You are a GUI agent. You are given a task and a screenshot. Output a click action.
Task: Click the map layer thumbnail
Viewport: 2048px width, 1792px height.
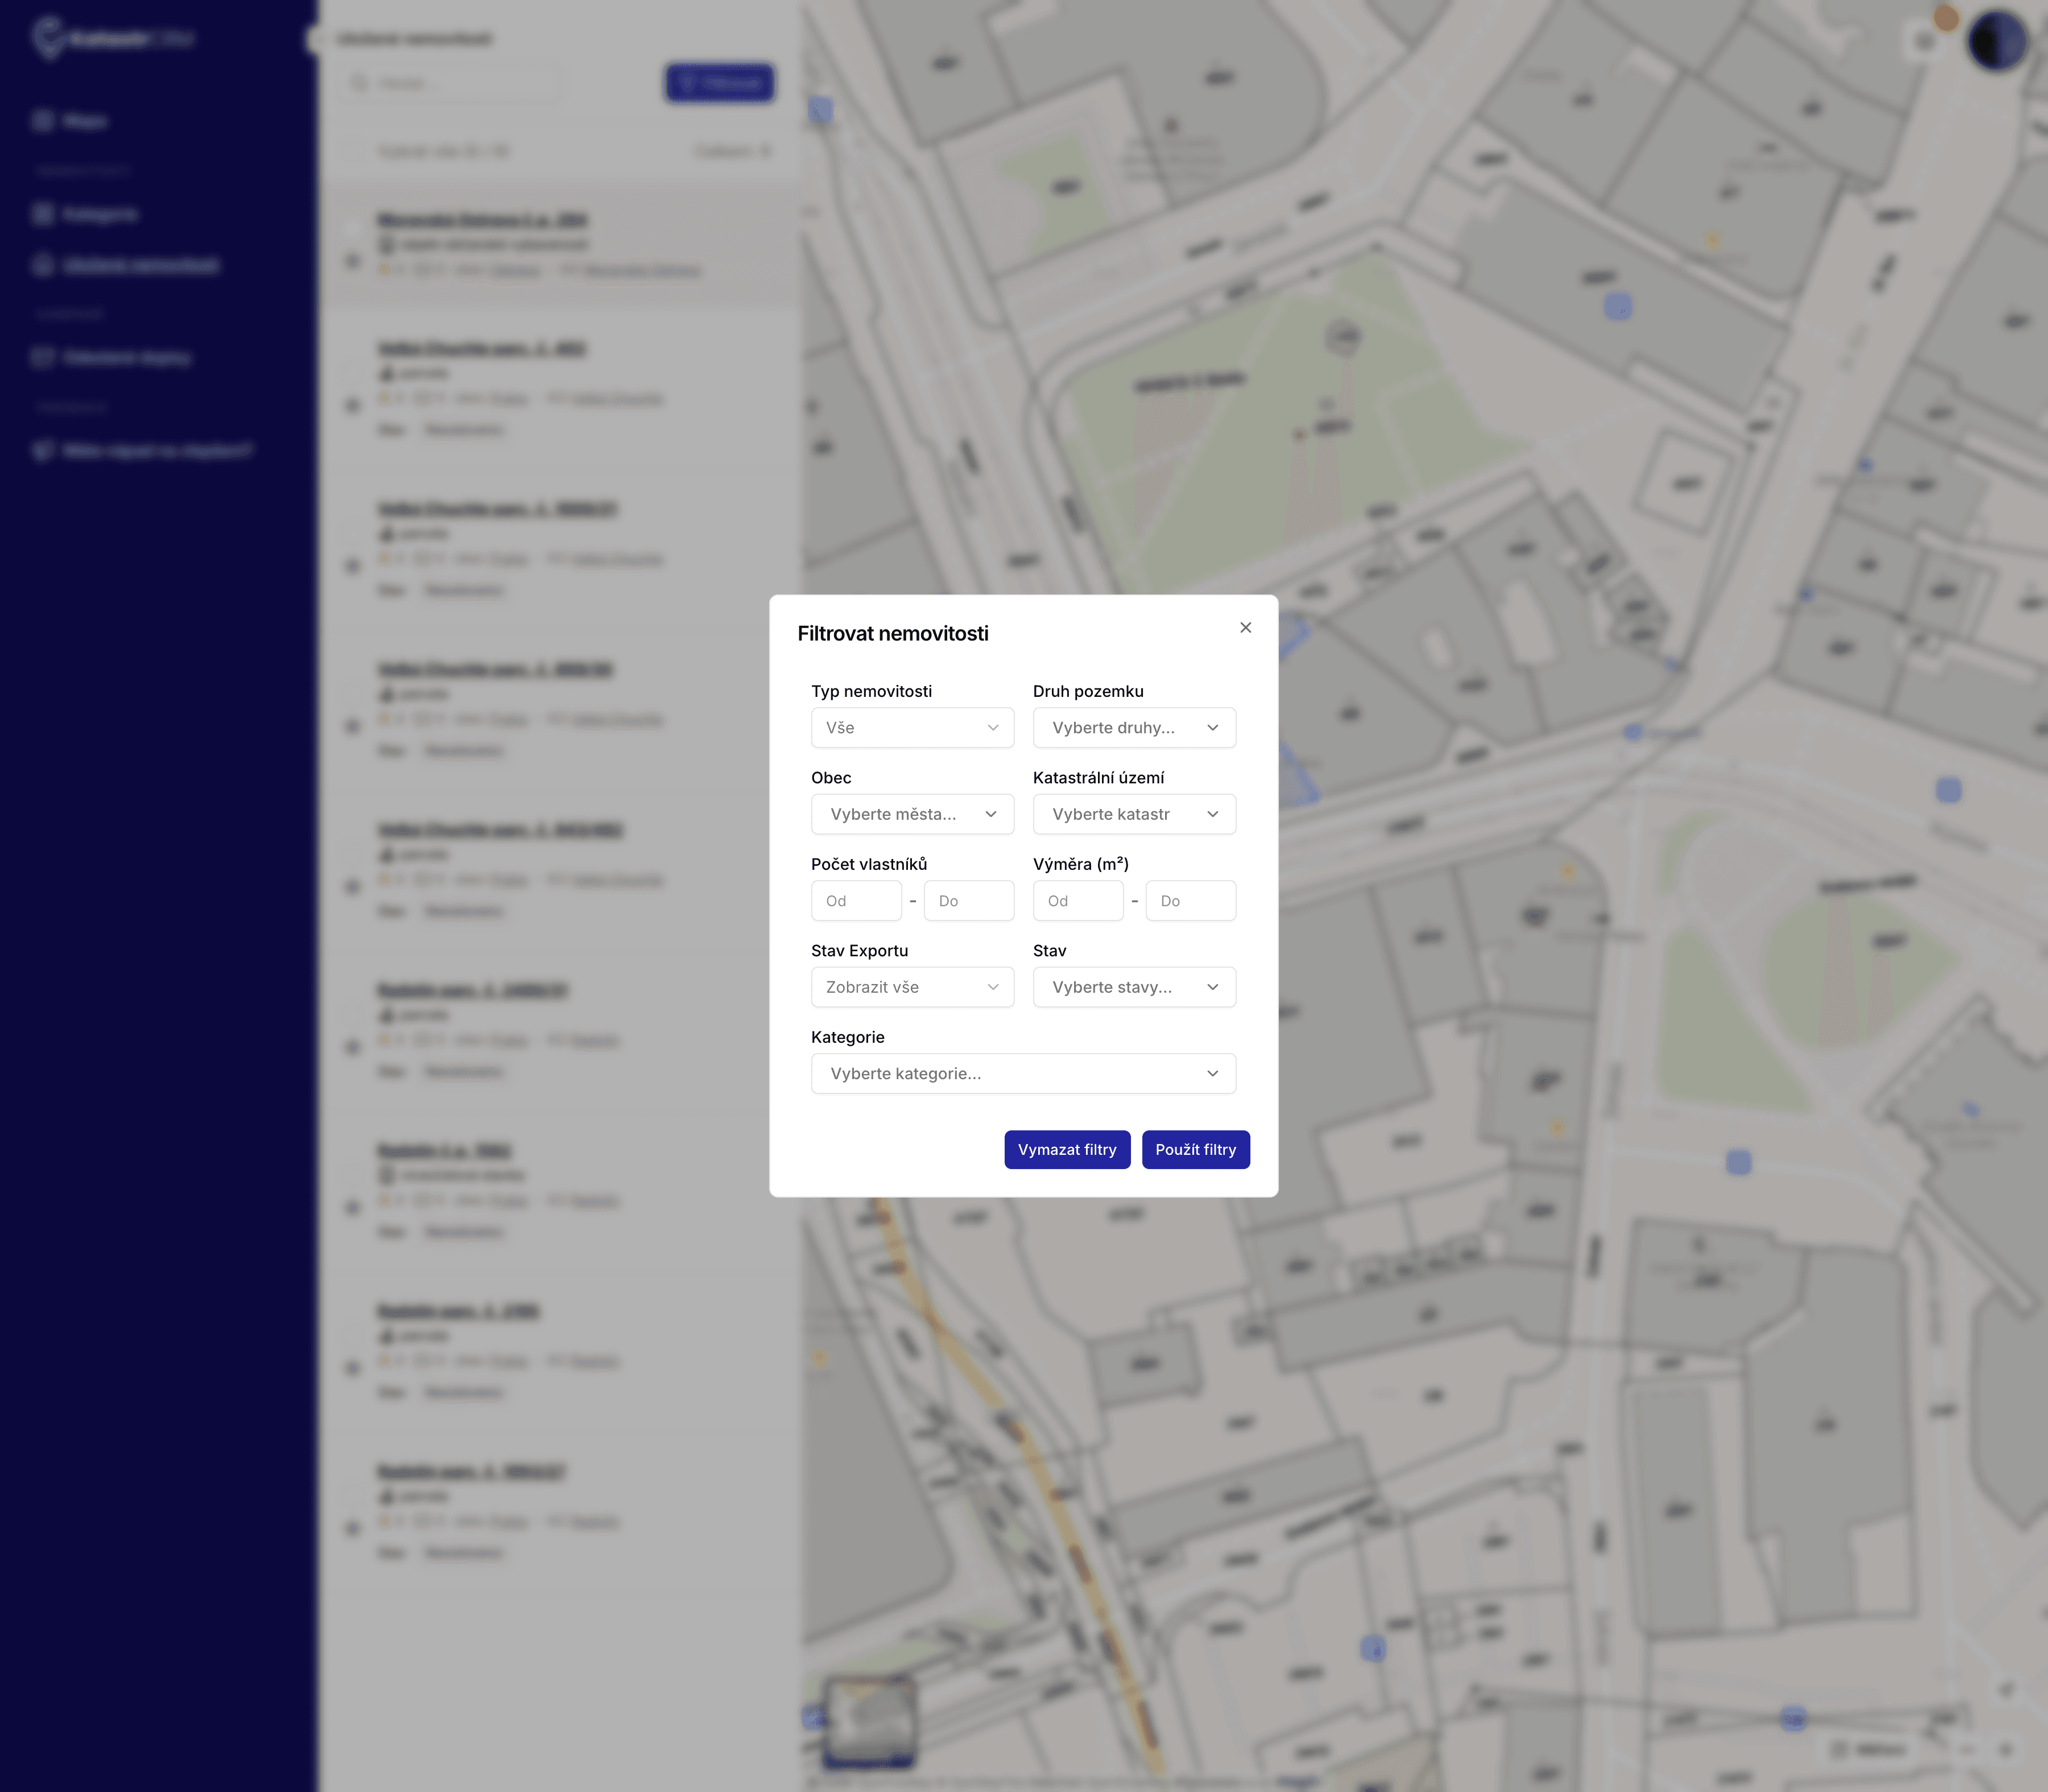coord(869,1720)
